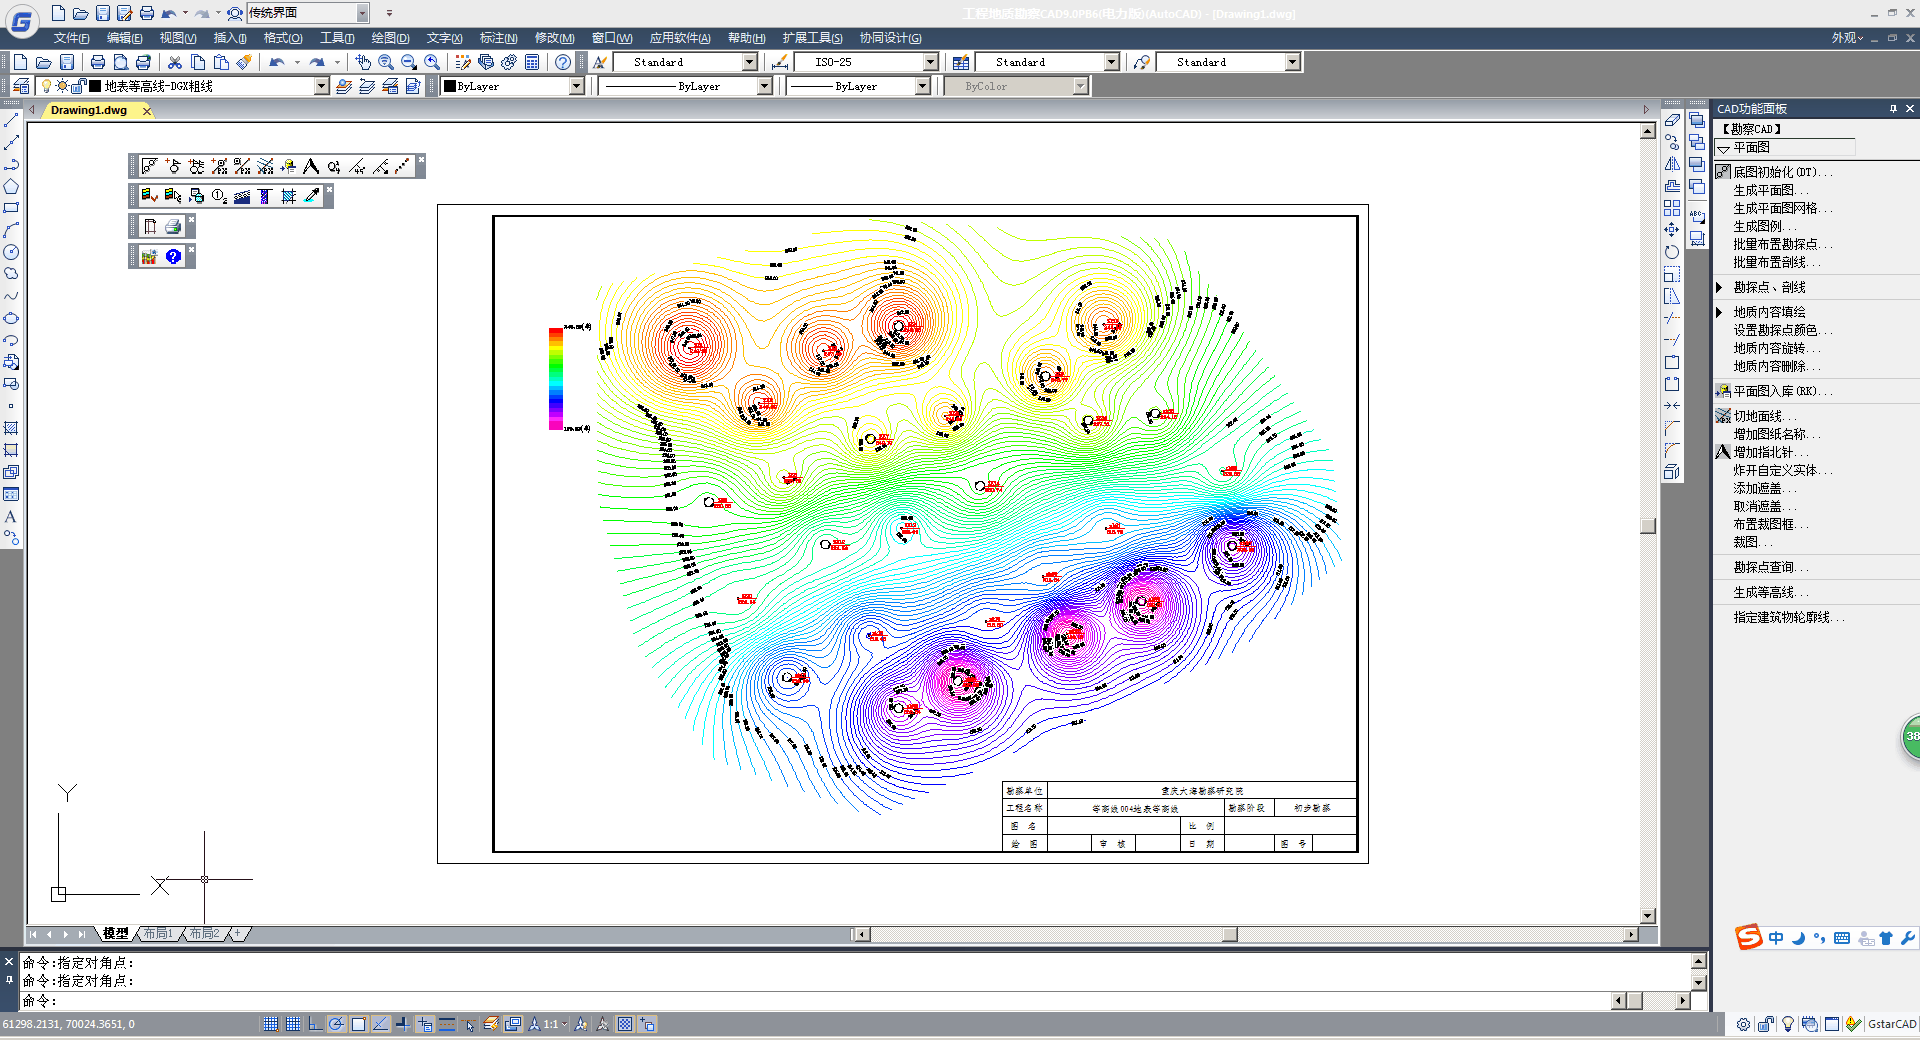The width and height of the screenshot is (1920, 1040).
Task: Toggle Polar tracking in status bar
Action: pyautogui.click(x=337, y=1024)
